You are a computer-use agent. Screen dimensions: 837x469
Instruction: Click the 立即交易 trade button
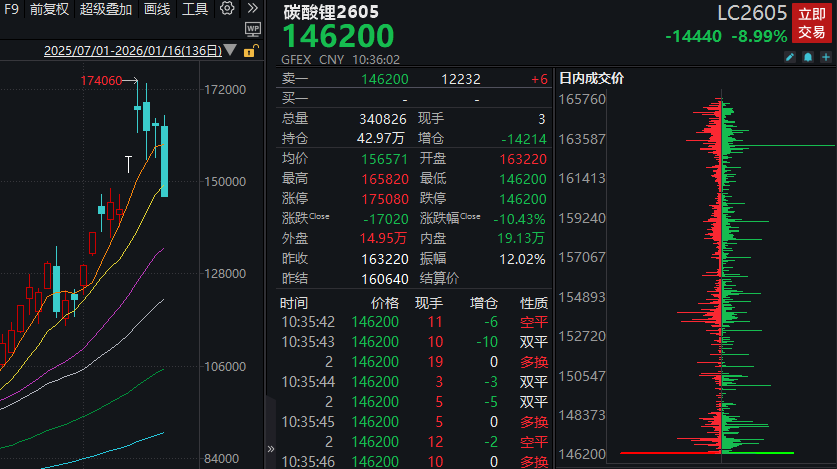point(810,24)
